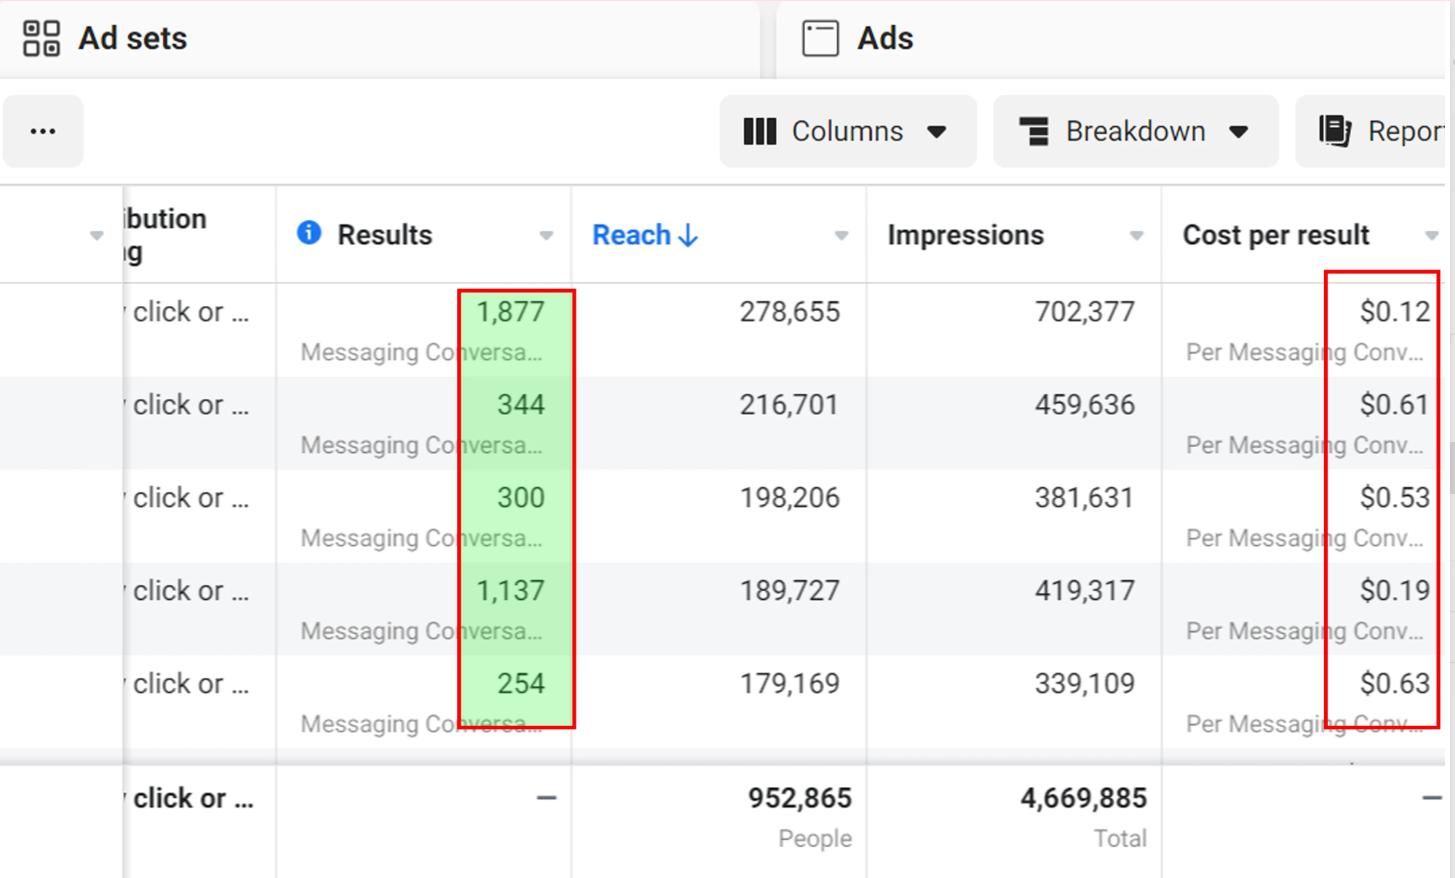Viewport: 1455px width, 878px height.
Task: Click the Ads tab window icon
Action: [x=820, y=39]
